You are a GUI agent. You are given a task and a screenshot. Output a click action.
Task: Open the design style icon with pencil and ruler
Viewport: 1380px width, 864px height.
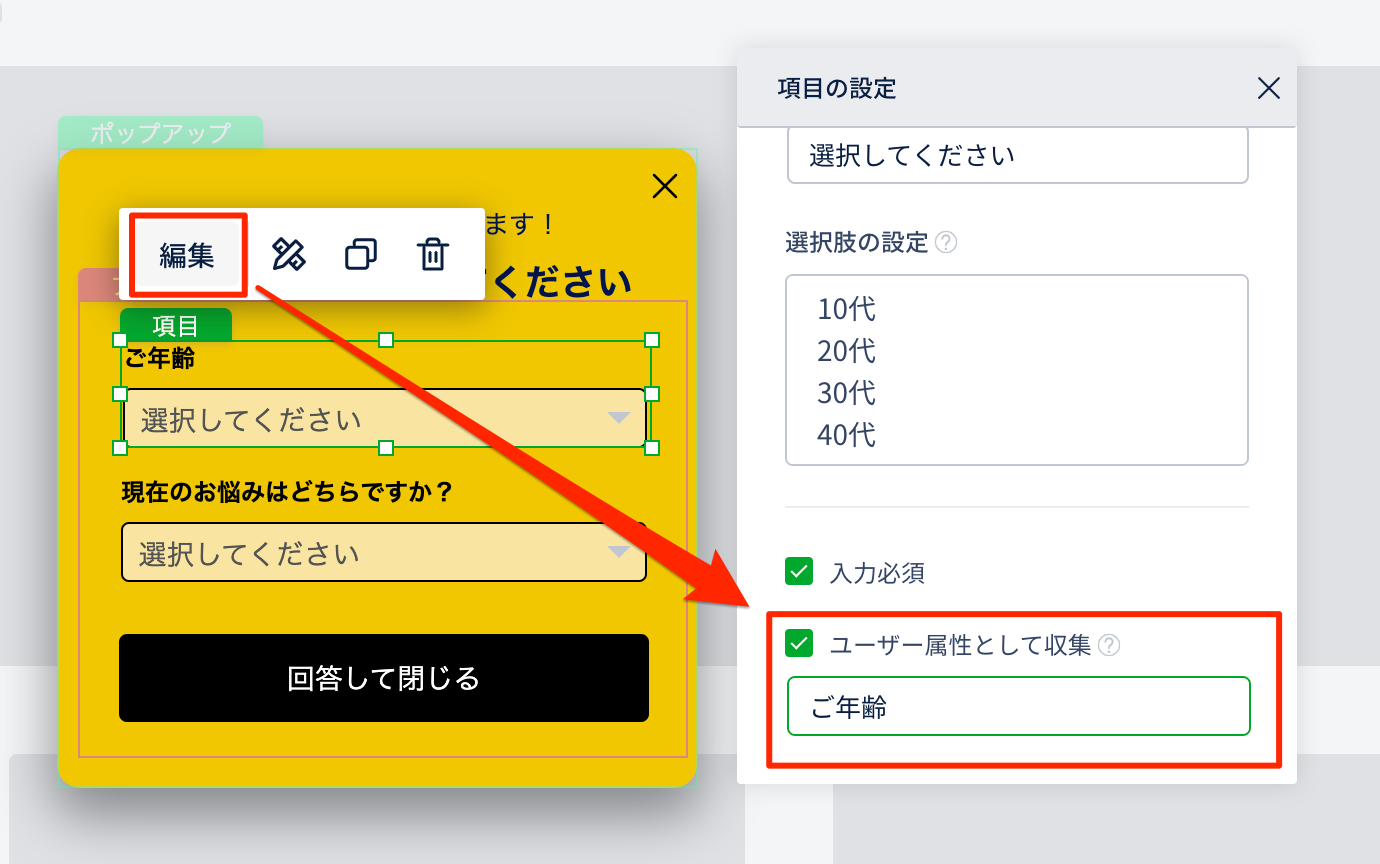[x=289, y=255]
